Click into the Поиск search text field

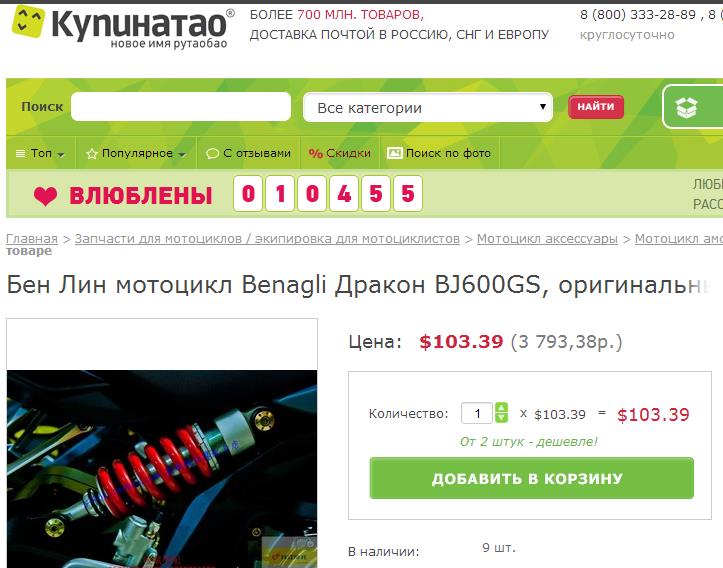click(x=181, y=106)
